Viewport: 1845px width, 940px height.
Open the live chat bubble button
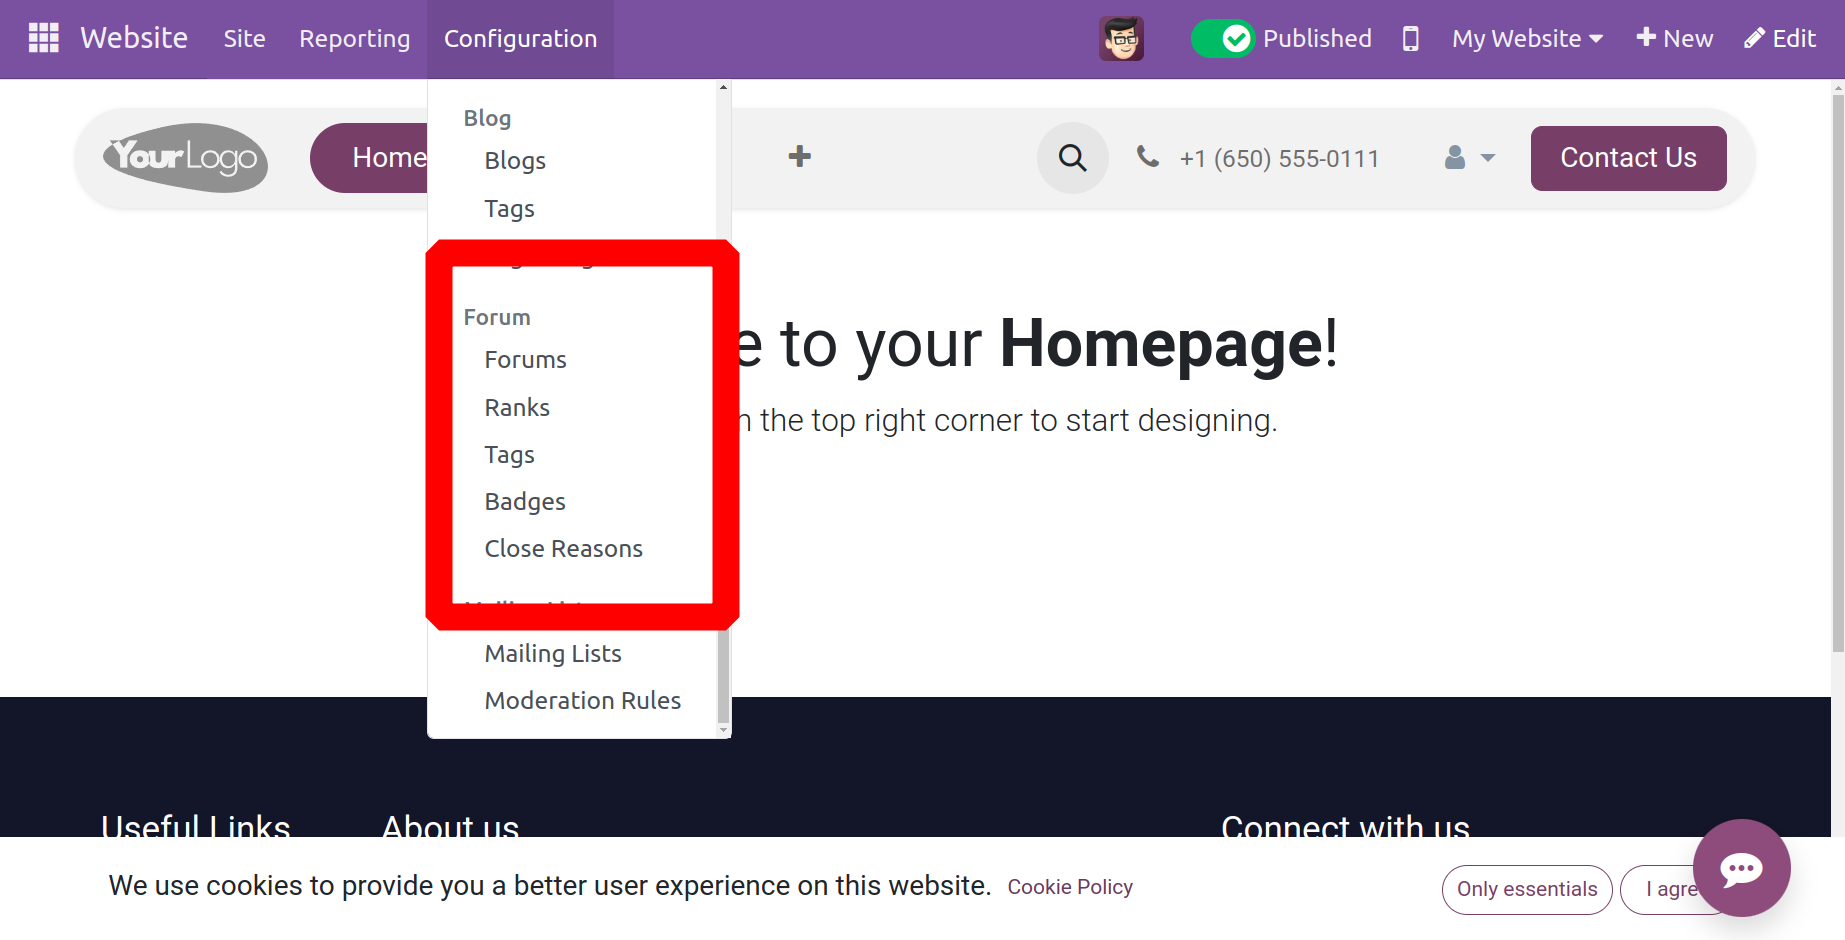tap(1741, 868)
